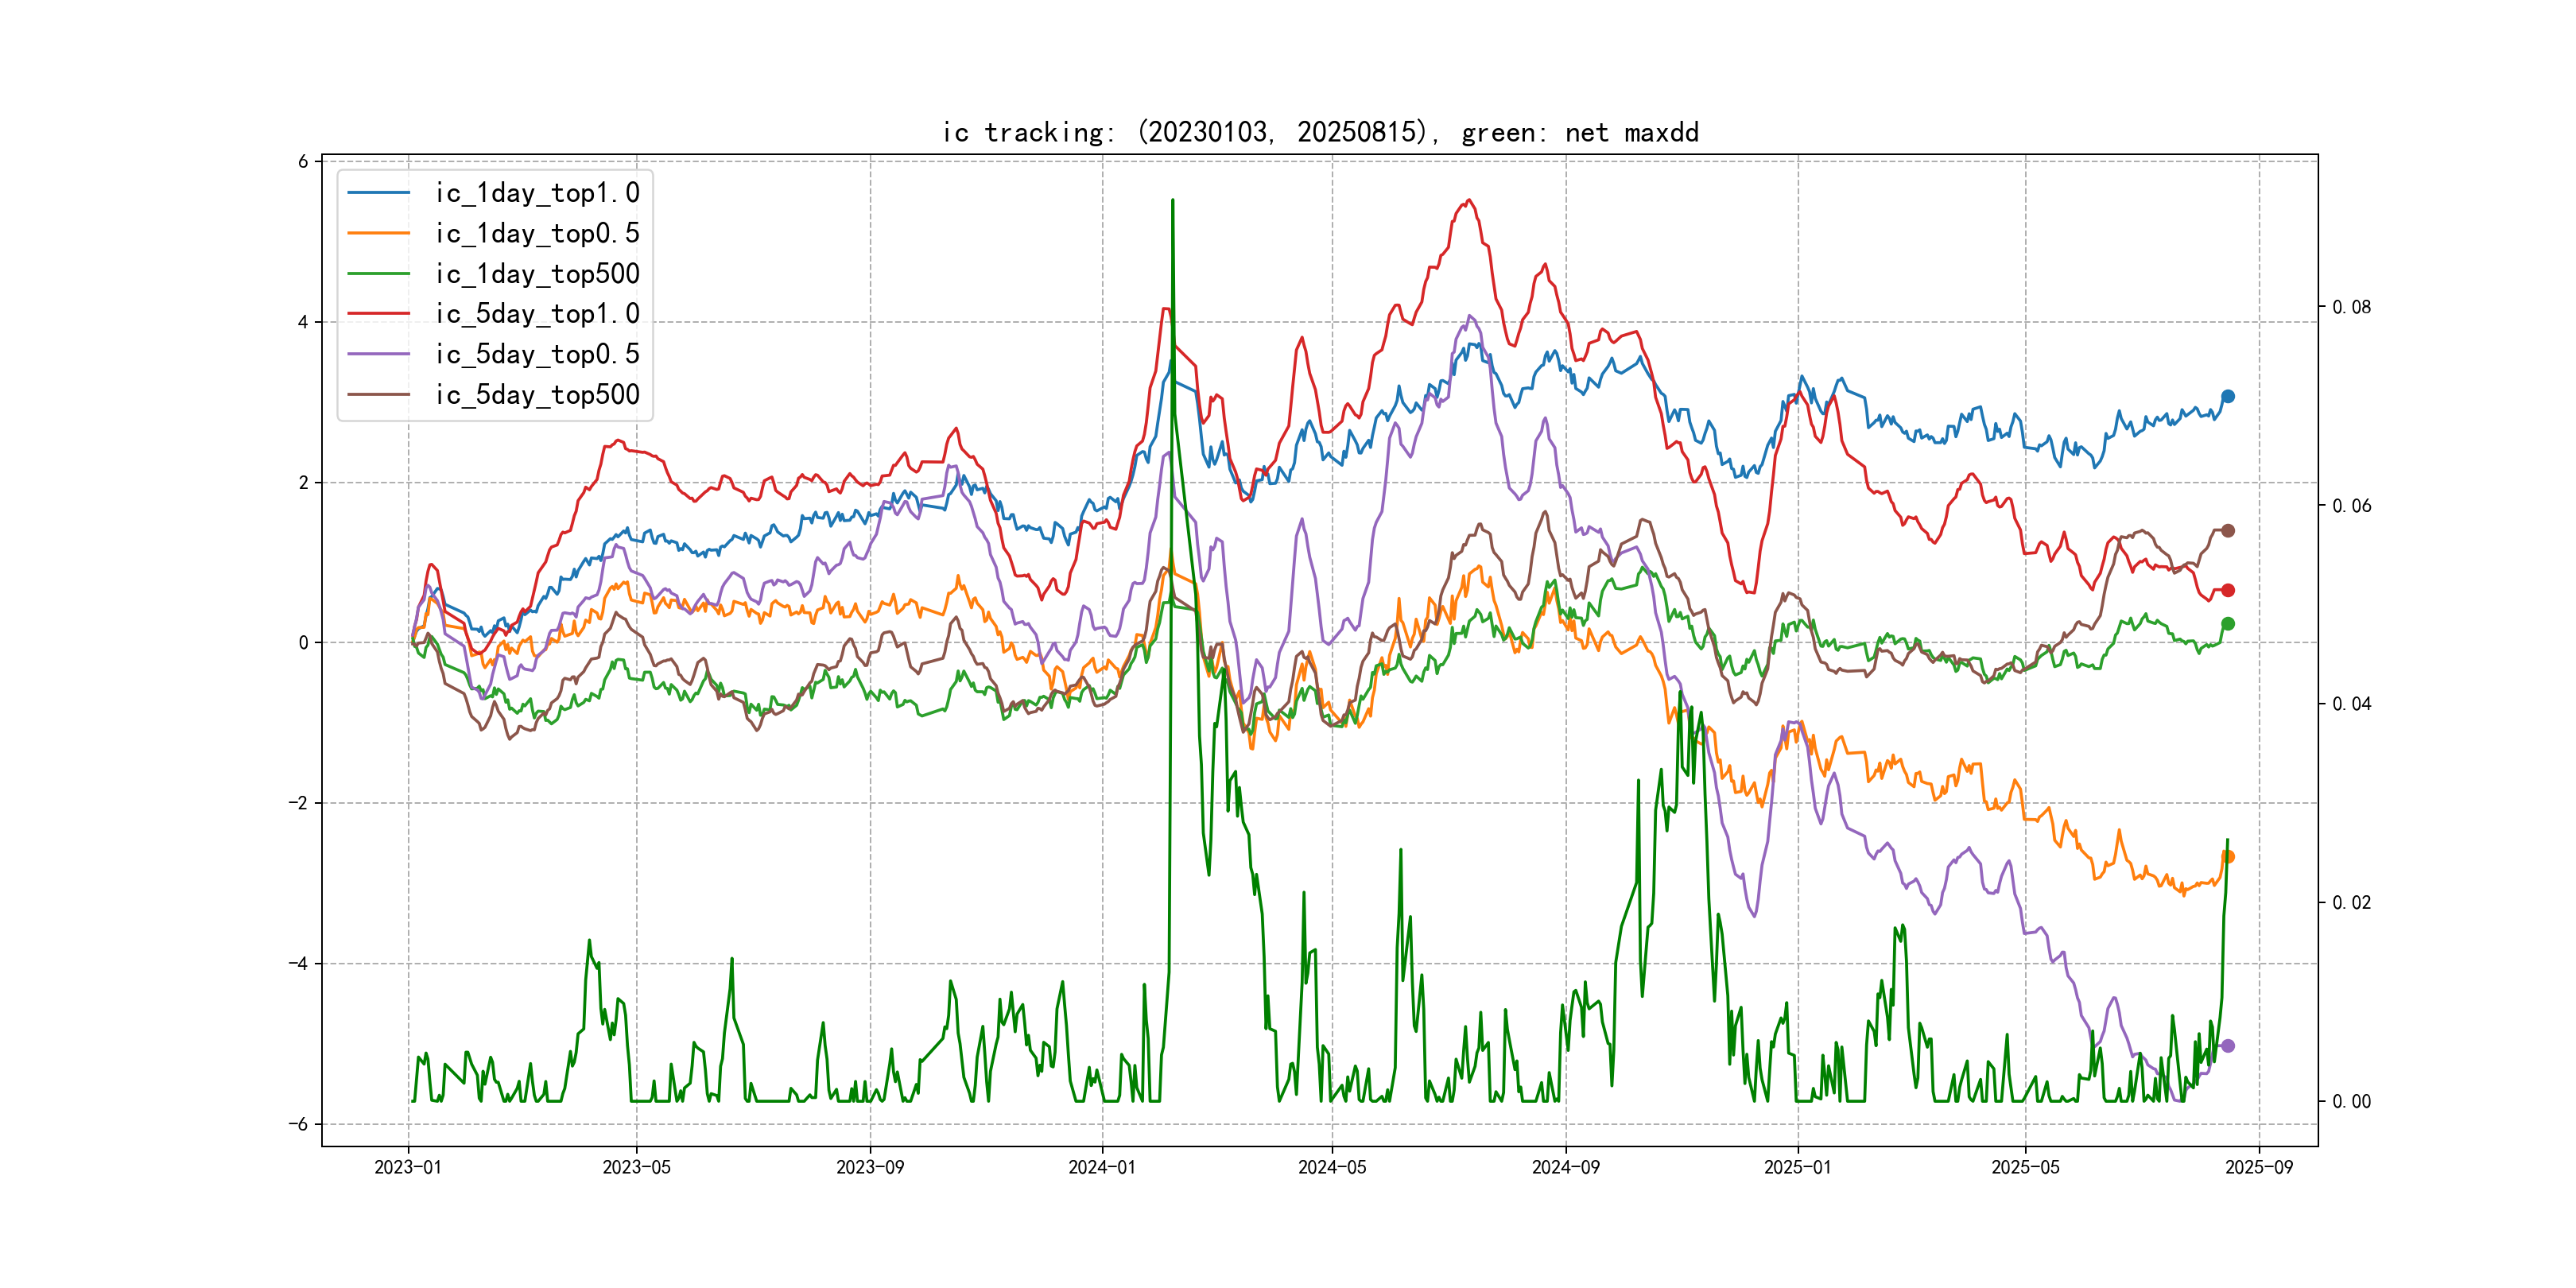
Task: Click the purple endpoint dot marker
Action: click(x=2228, y=1046)
